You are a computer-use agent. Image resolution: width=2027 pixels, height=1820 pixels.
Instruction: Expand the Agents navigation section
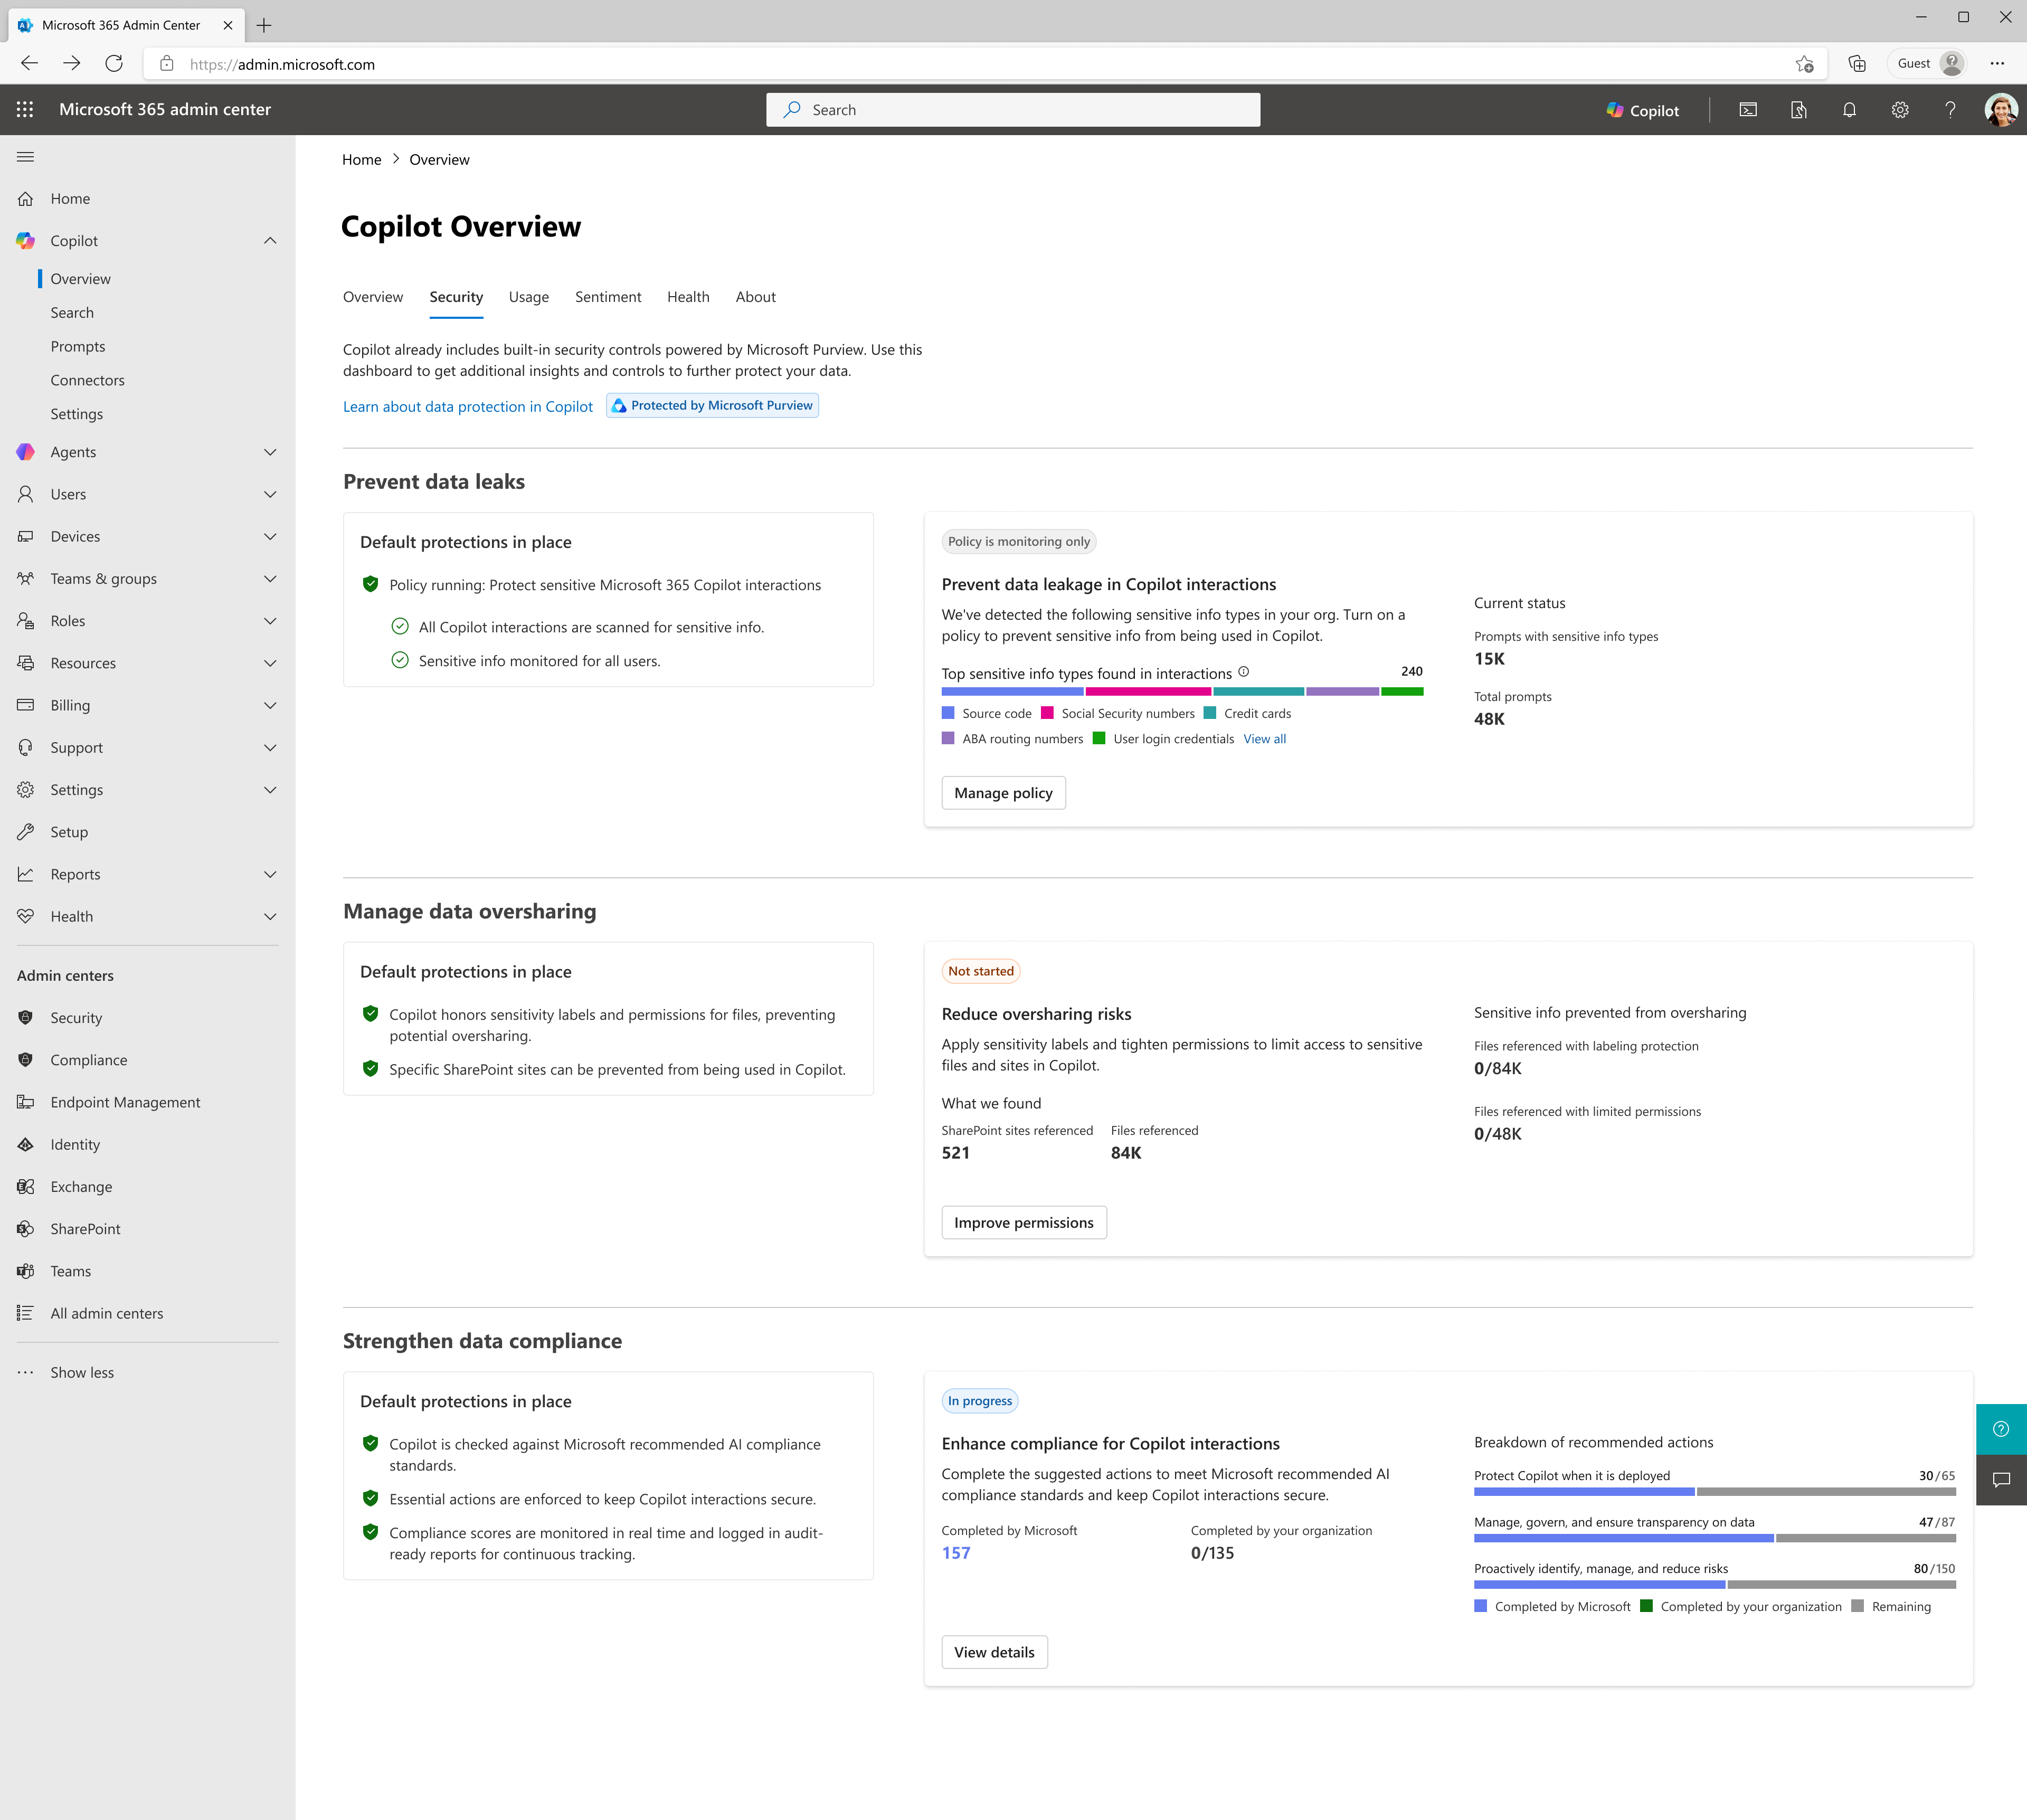coord(270,452)
